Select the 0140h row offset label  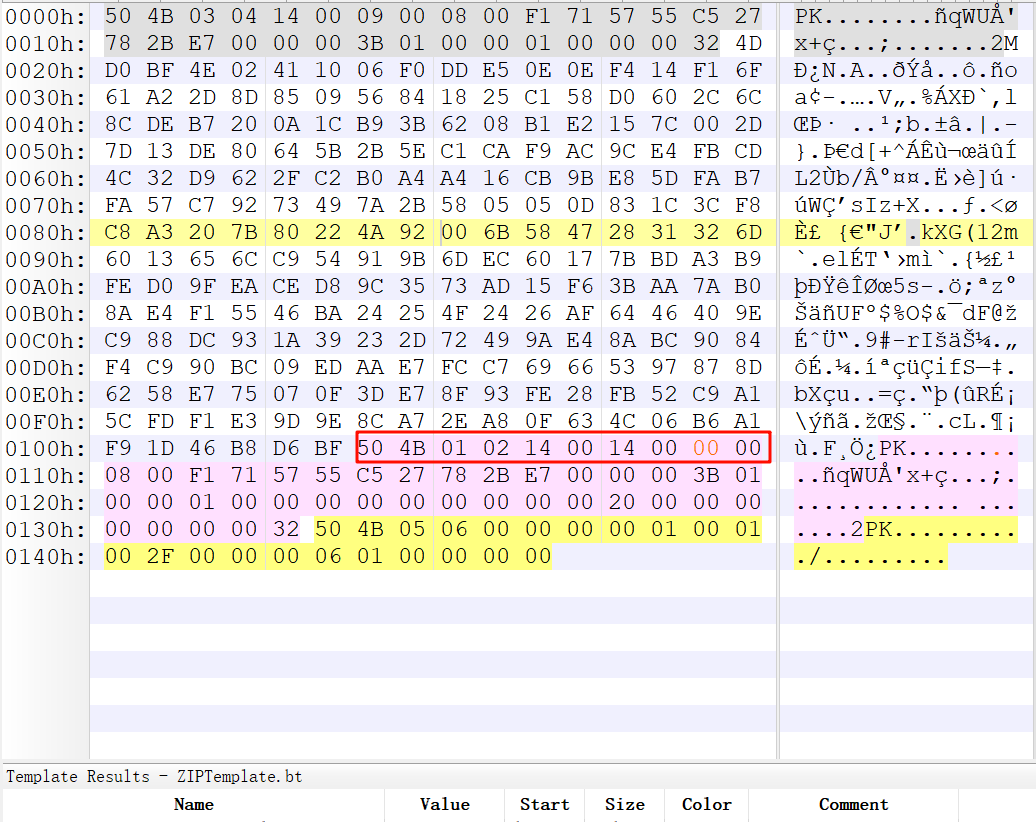tap(45, 557)
